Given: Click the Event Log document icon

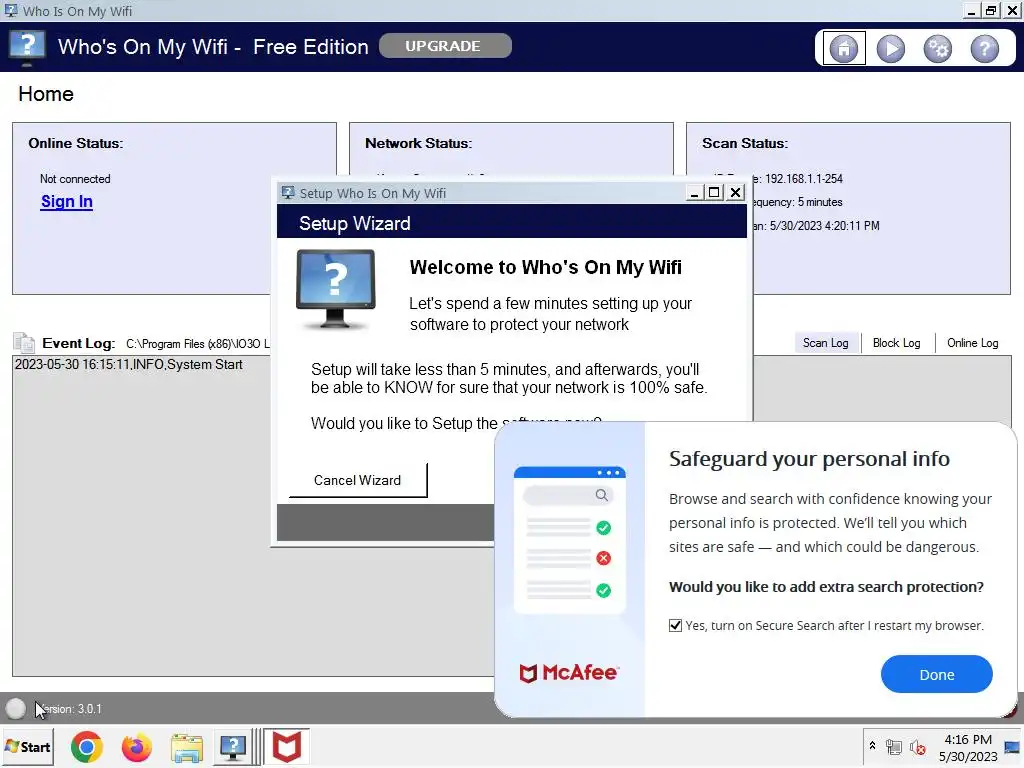Looking at the screenshot, I should pos(24,343).
